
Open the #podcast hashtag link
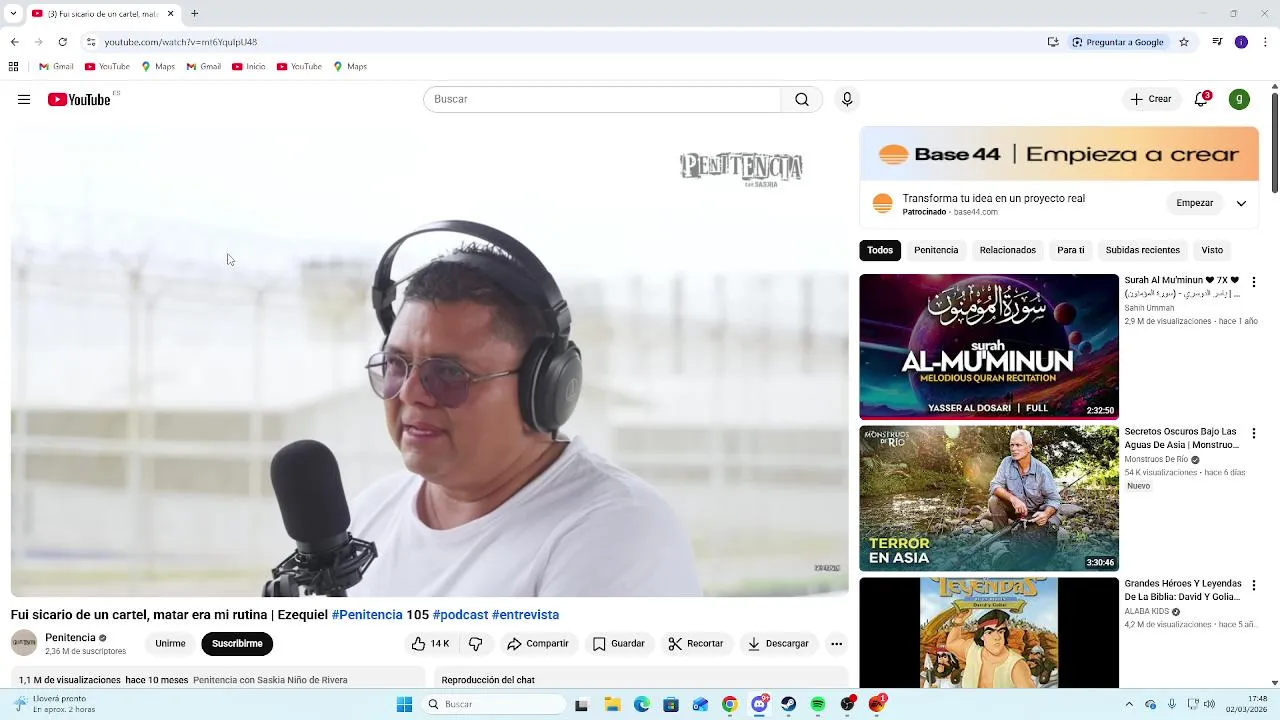click(x=460, y=615)
